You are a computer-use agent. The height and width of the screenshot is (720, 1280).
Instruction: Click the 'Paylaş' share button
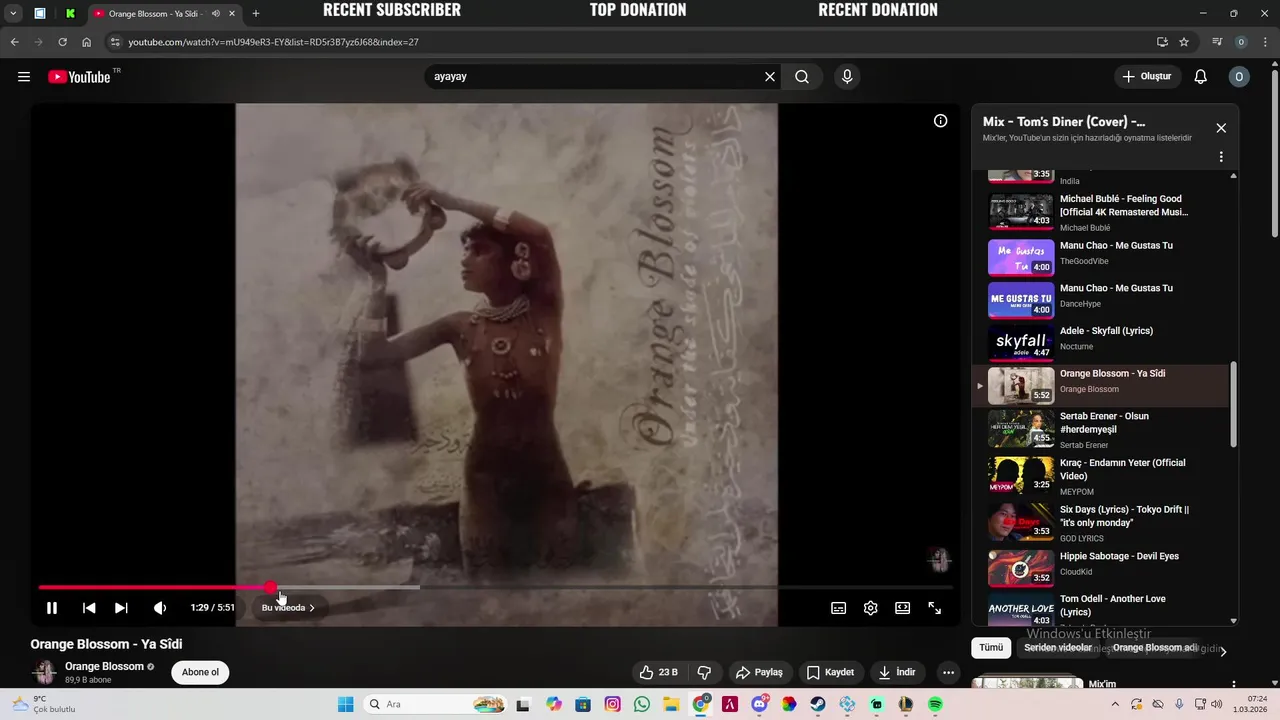coord(759,672)
